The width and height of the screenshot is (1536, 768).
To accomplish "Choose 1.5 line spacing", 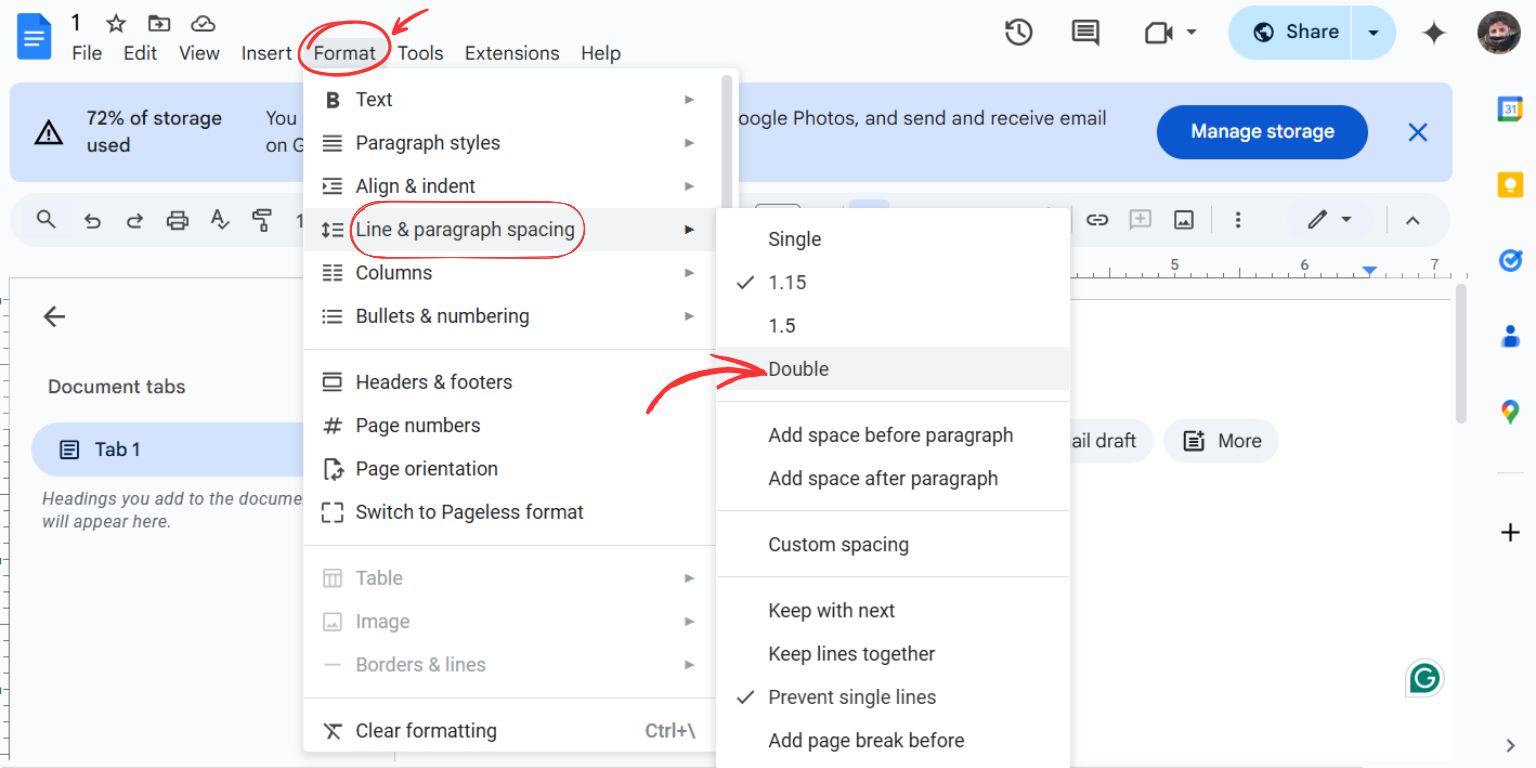I will point(892,325).
